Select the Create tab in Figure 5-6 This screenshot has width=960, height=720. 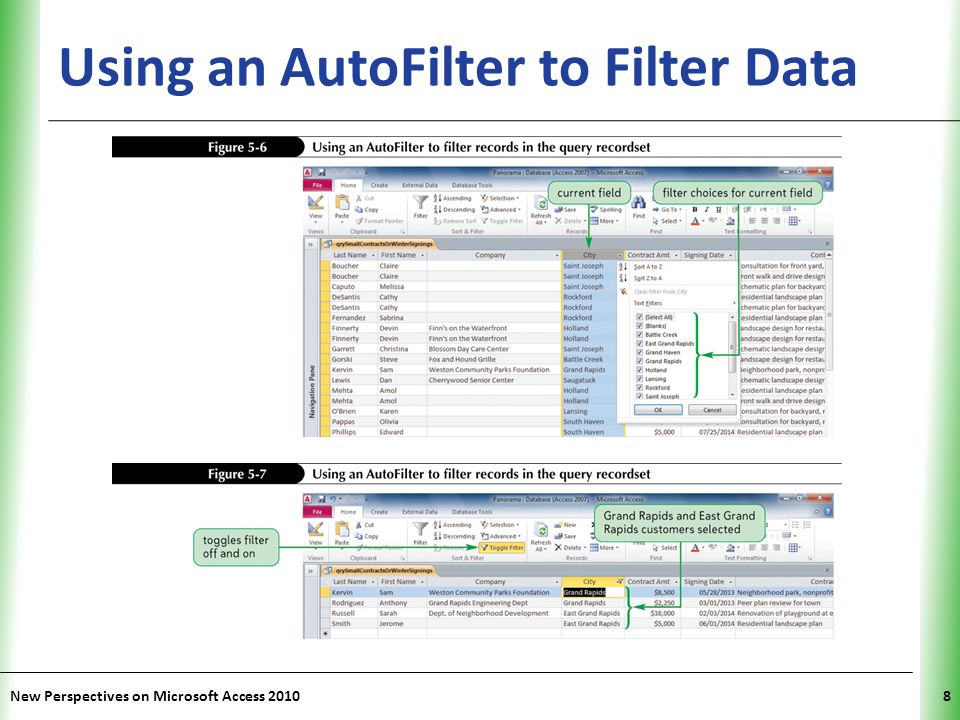[x=379, y=185]
